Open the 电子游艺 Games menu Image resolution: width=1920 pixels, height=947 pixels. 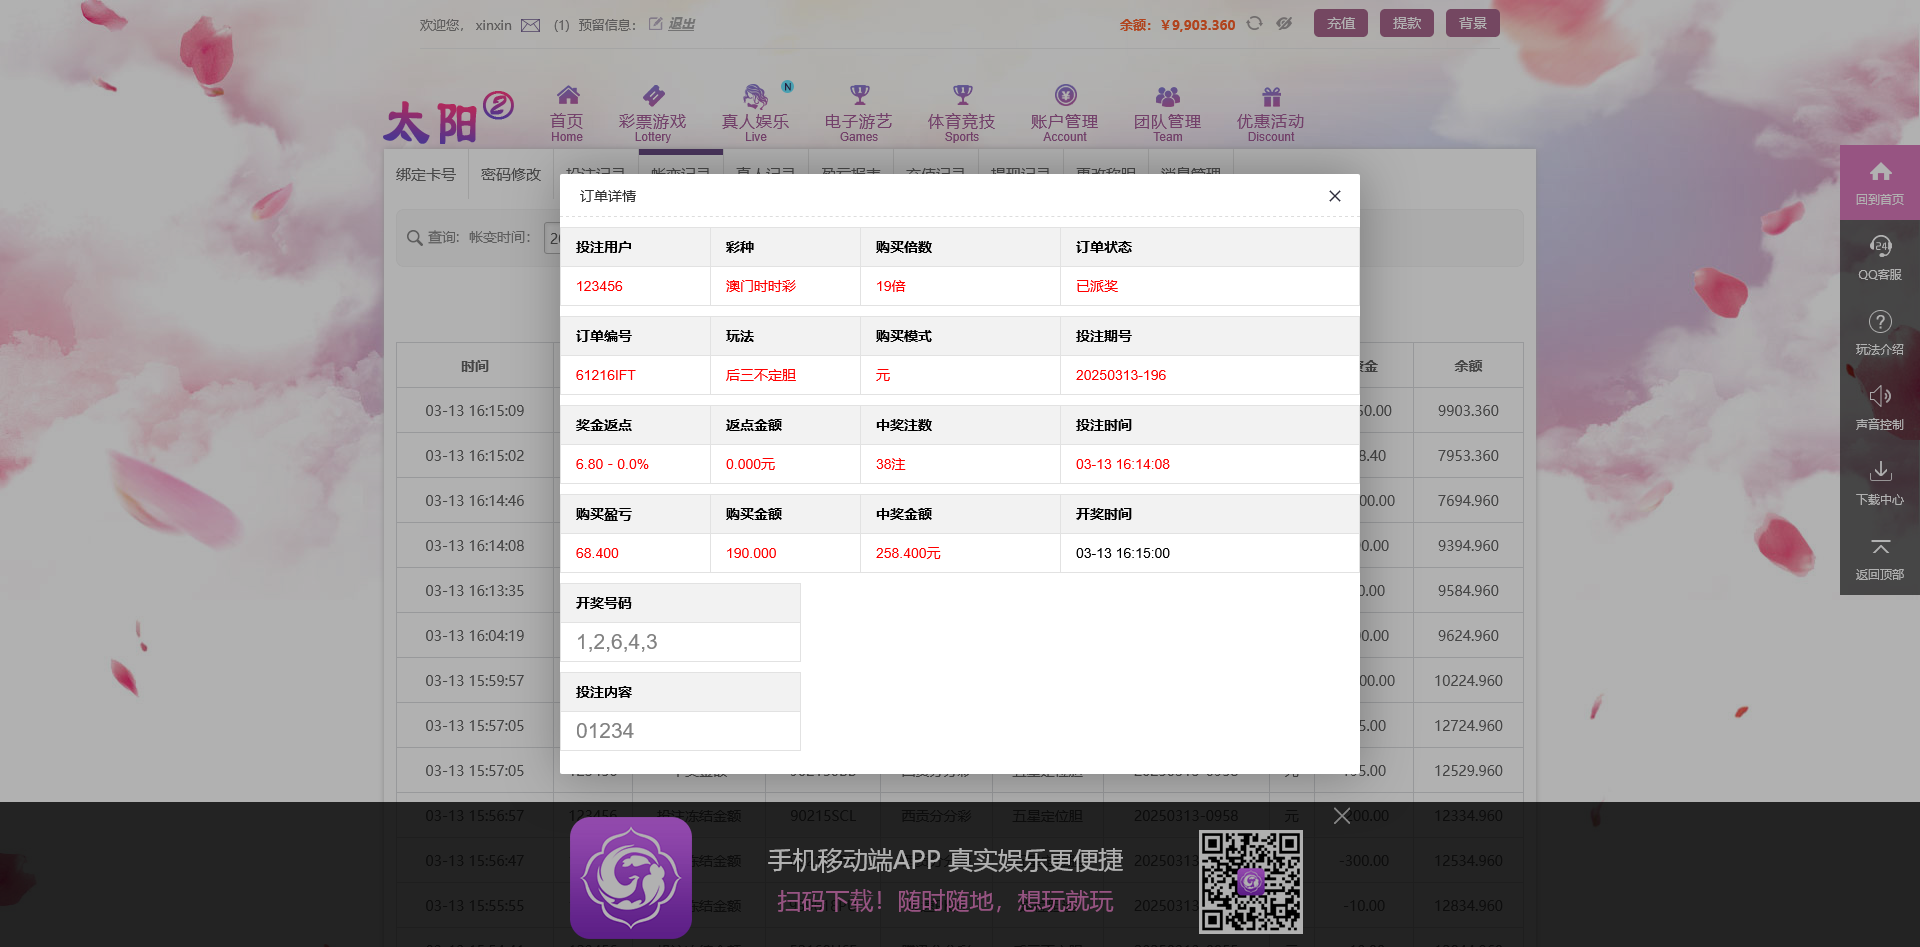tap(859, 114)
